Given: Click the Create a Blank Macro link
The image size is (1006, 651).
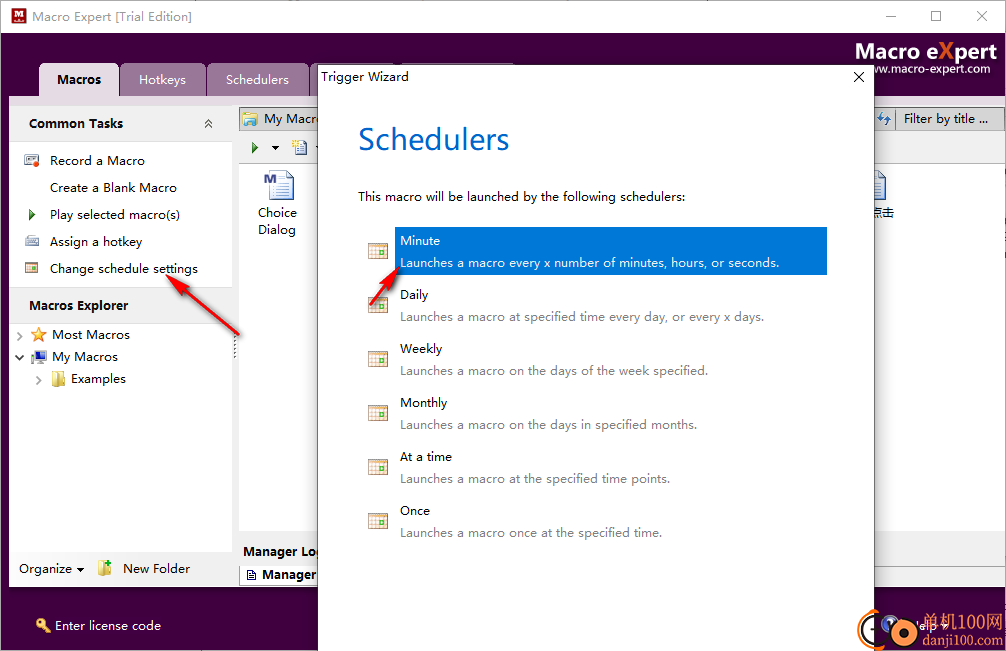Looking at the screenshot, I should coord(113,188).
